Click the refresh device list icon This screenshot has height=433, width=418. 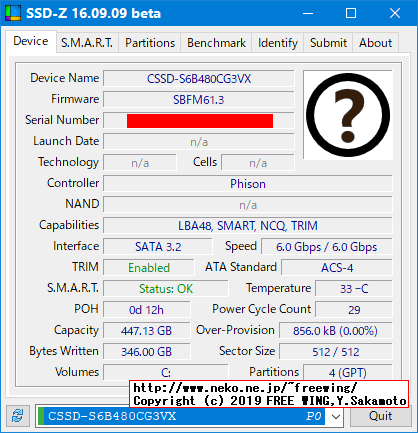(x=18, y=416)
